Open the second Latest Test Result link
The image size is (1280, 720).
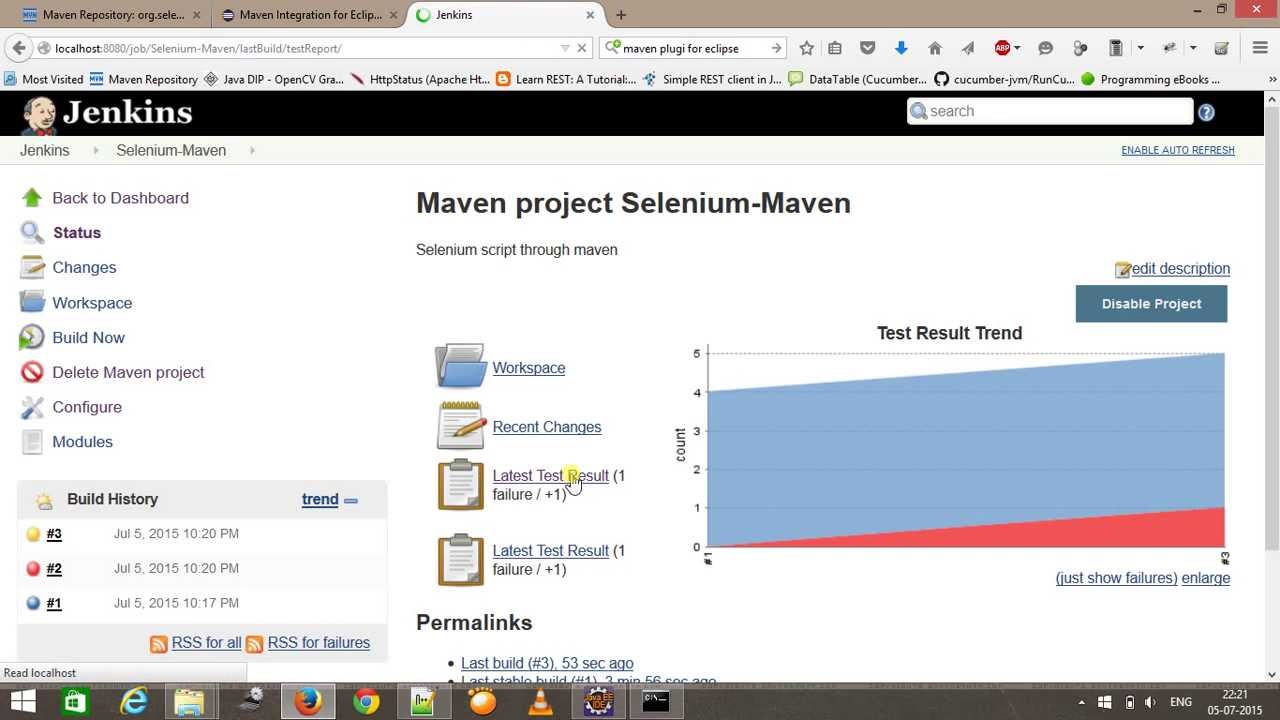[550, 551]
